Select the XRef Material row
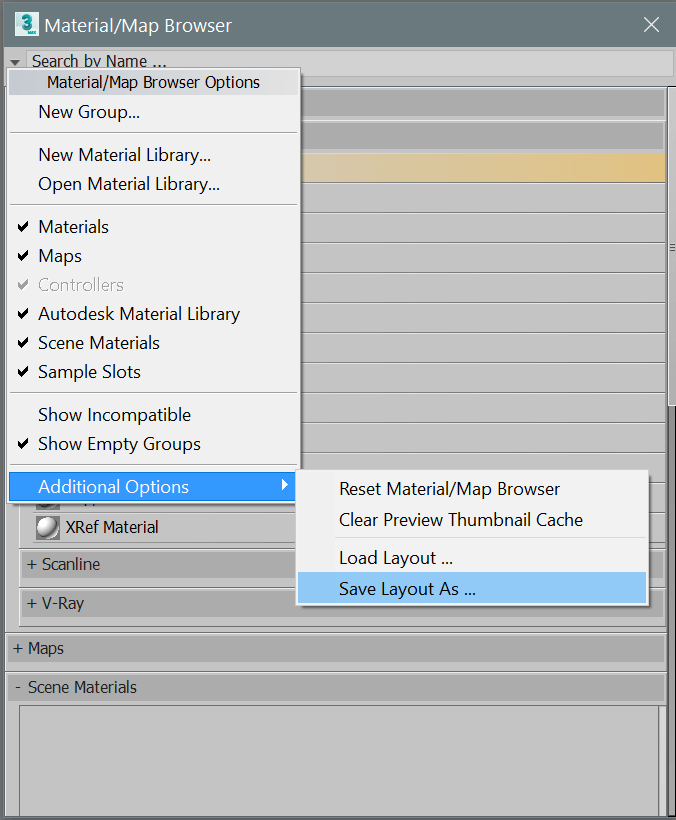The width and height of the screenshot is (676, 820). tap(165, 527)
